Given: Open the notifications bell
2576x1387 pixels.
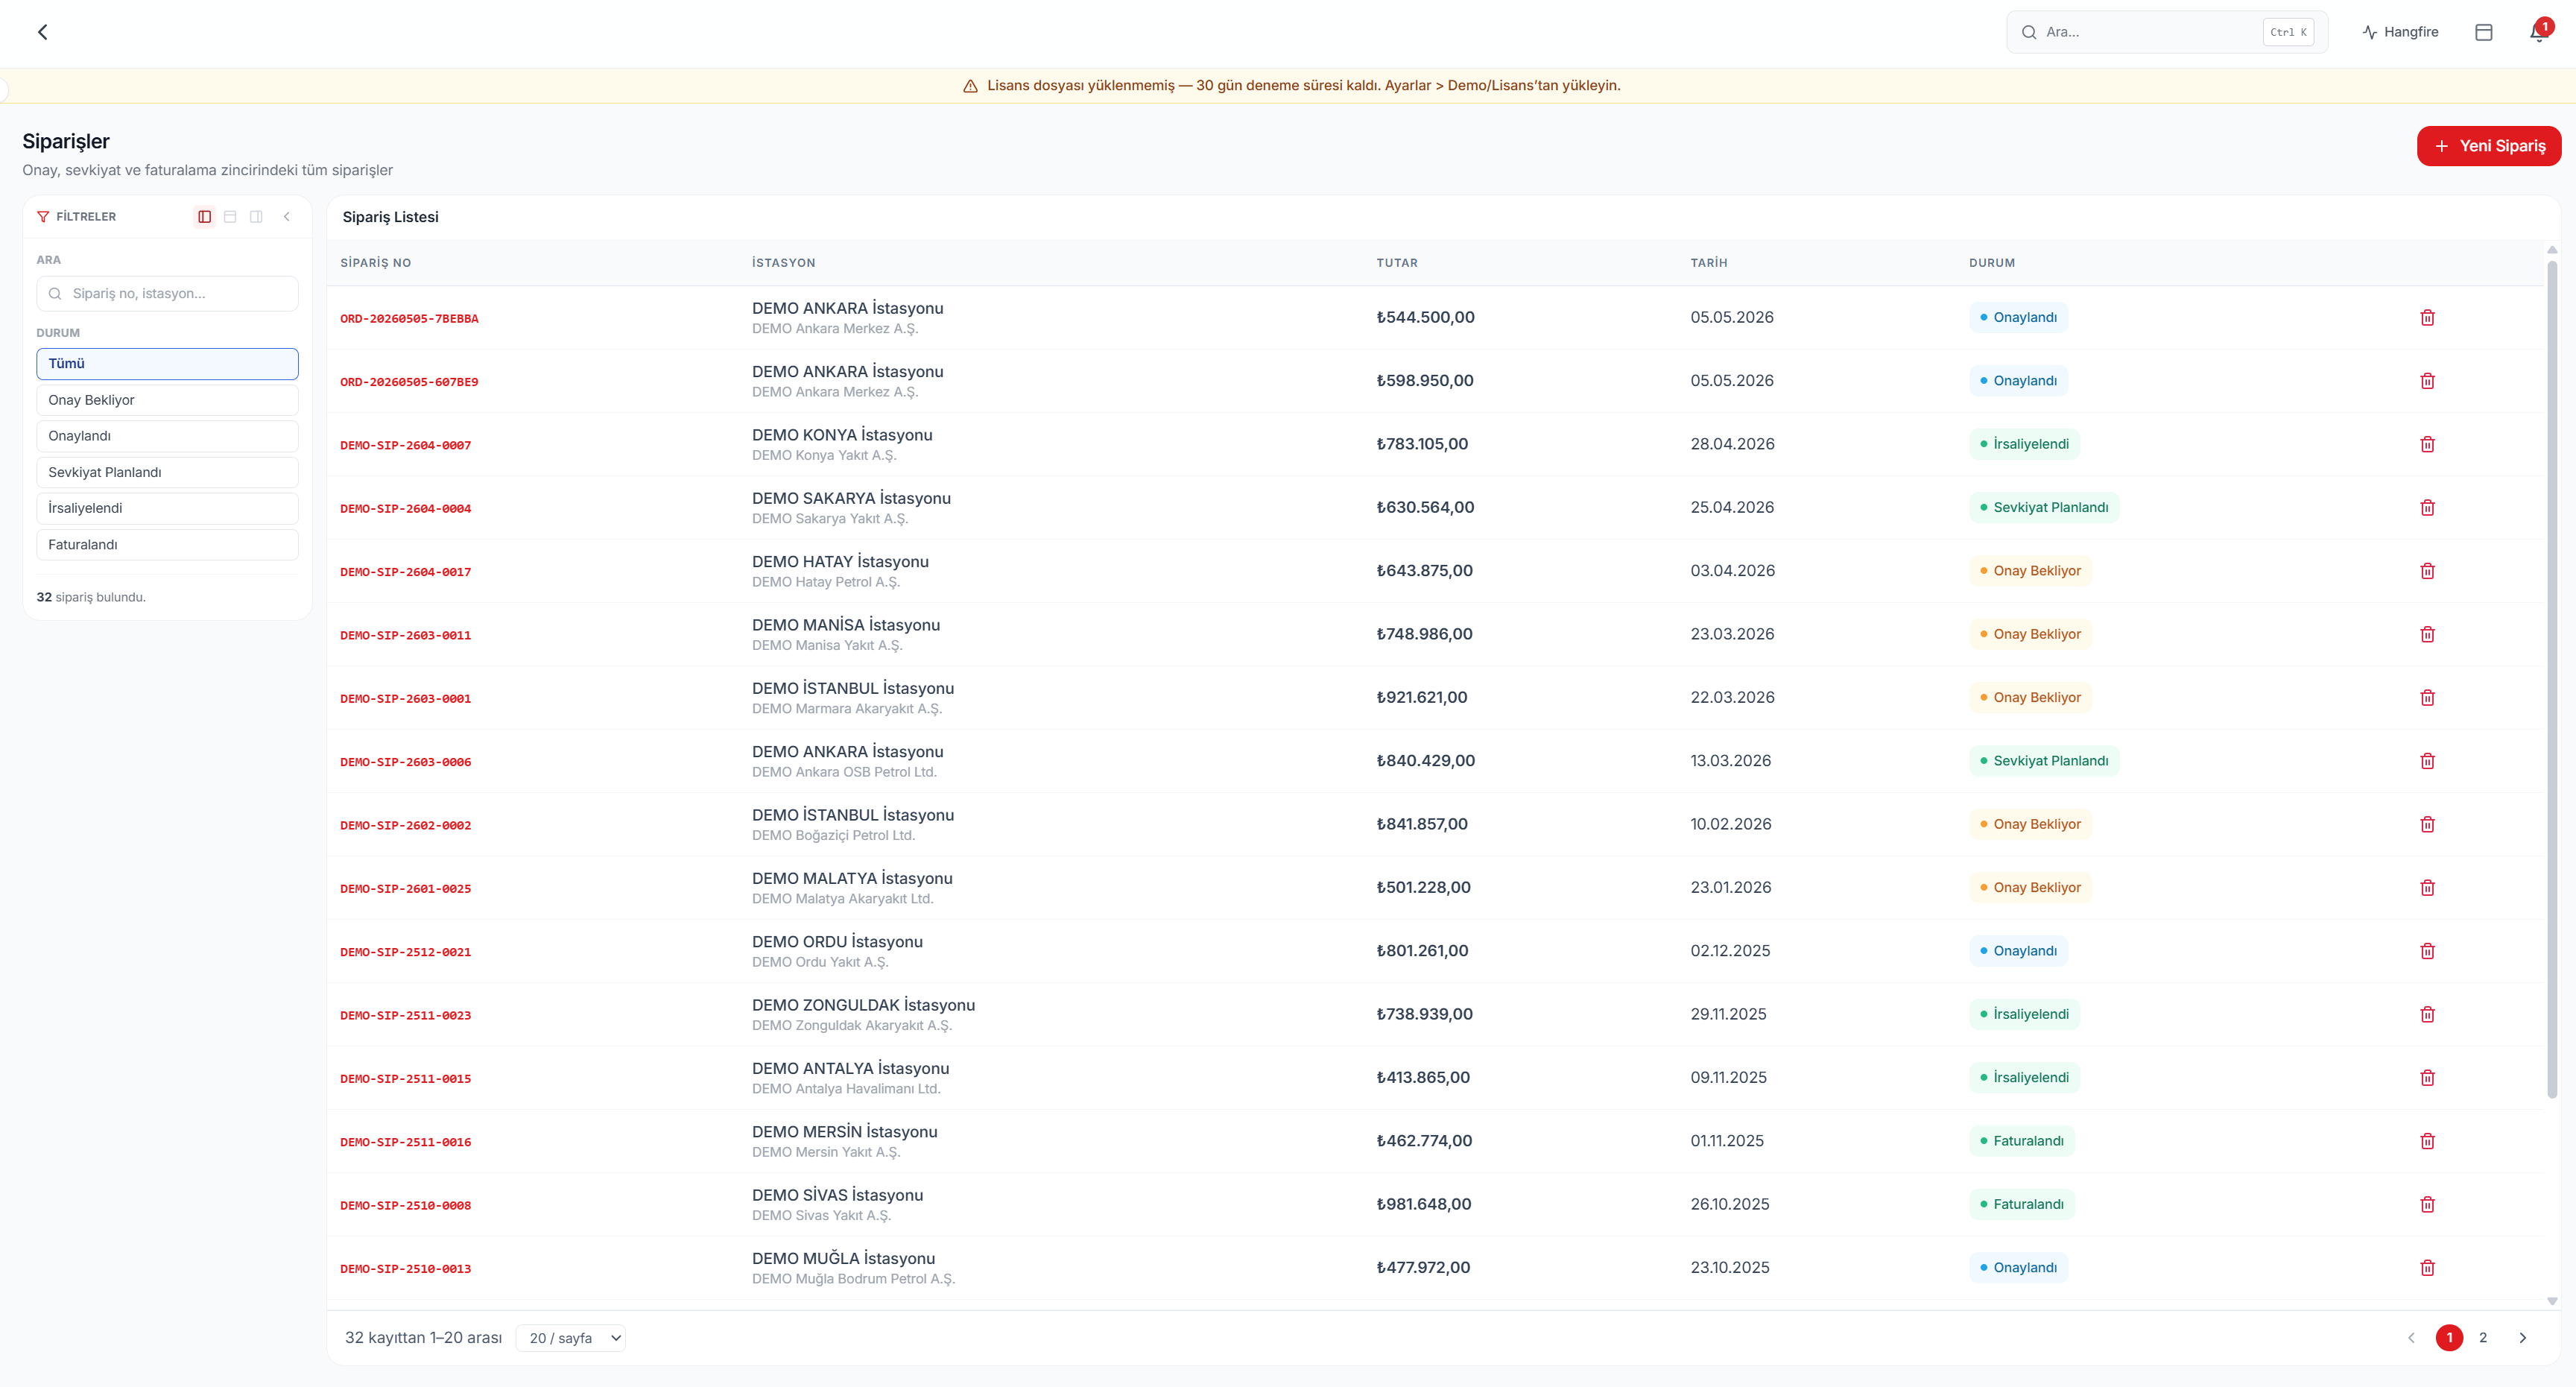Looking at the screenshot, I should click(x=2538, y=32).
